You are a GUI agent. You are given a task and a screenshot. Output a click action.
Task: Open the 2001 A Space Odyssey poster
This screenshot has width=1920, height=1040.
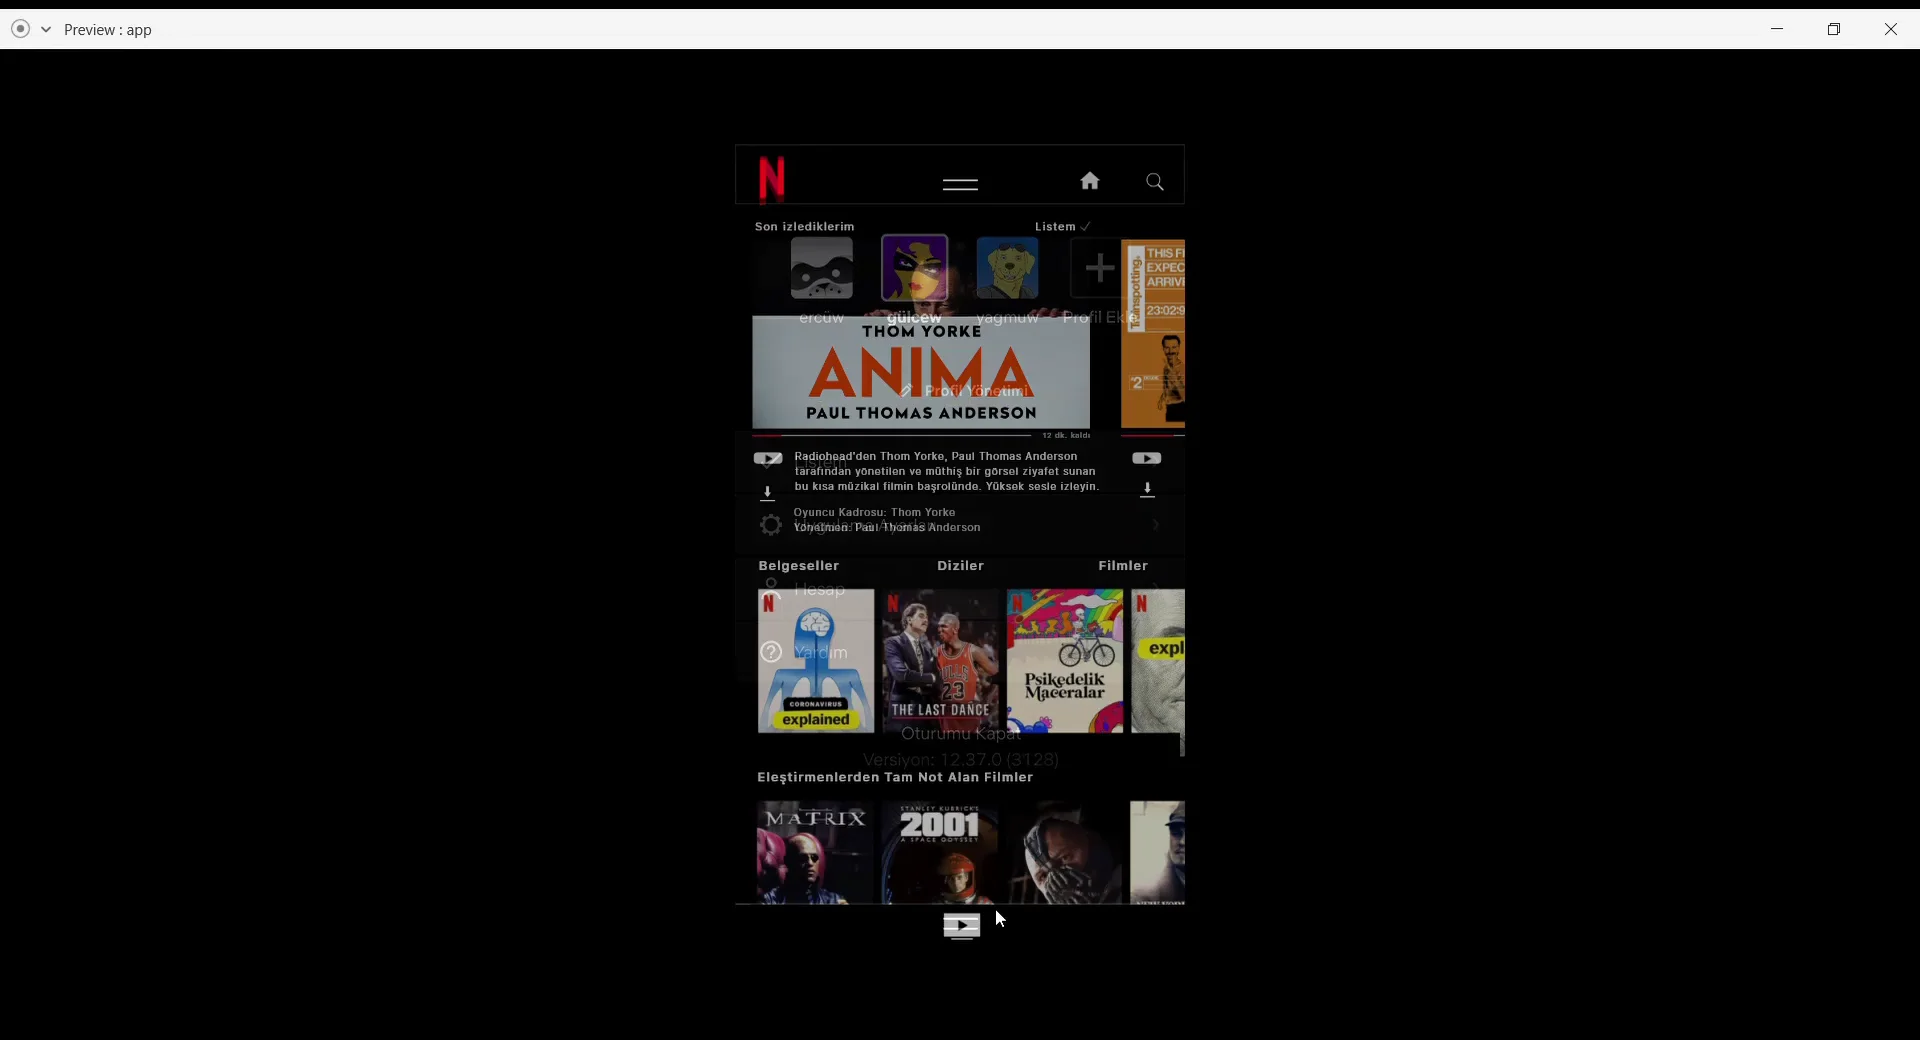[x=939, y=852]
